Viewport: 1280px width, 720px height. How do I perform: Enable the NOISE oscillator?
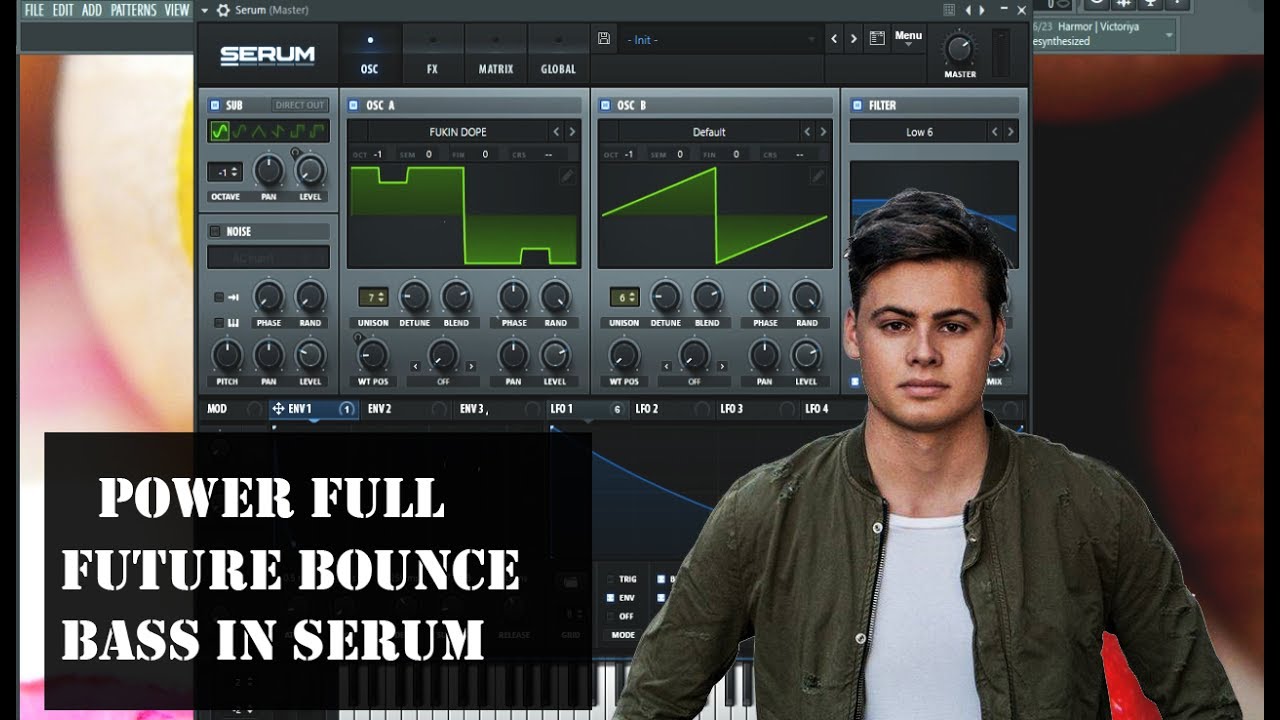(x=214, y=231)
